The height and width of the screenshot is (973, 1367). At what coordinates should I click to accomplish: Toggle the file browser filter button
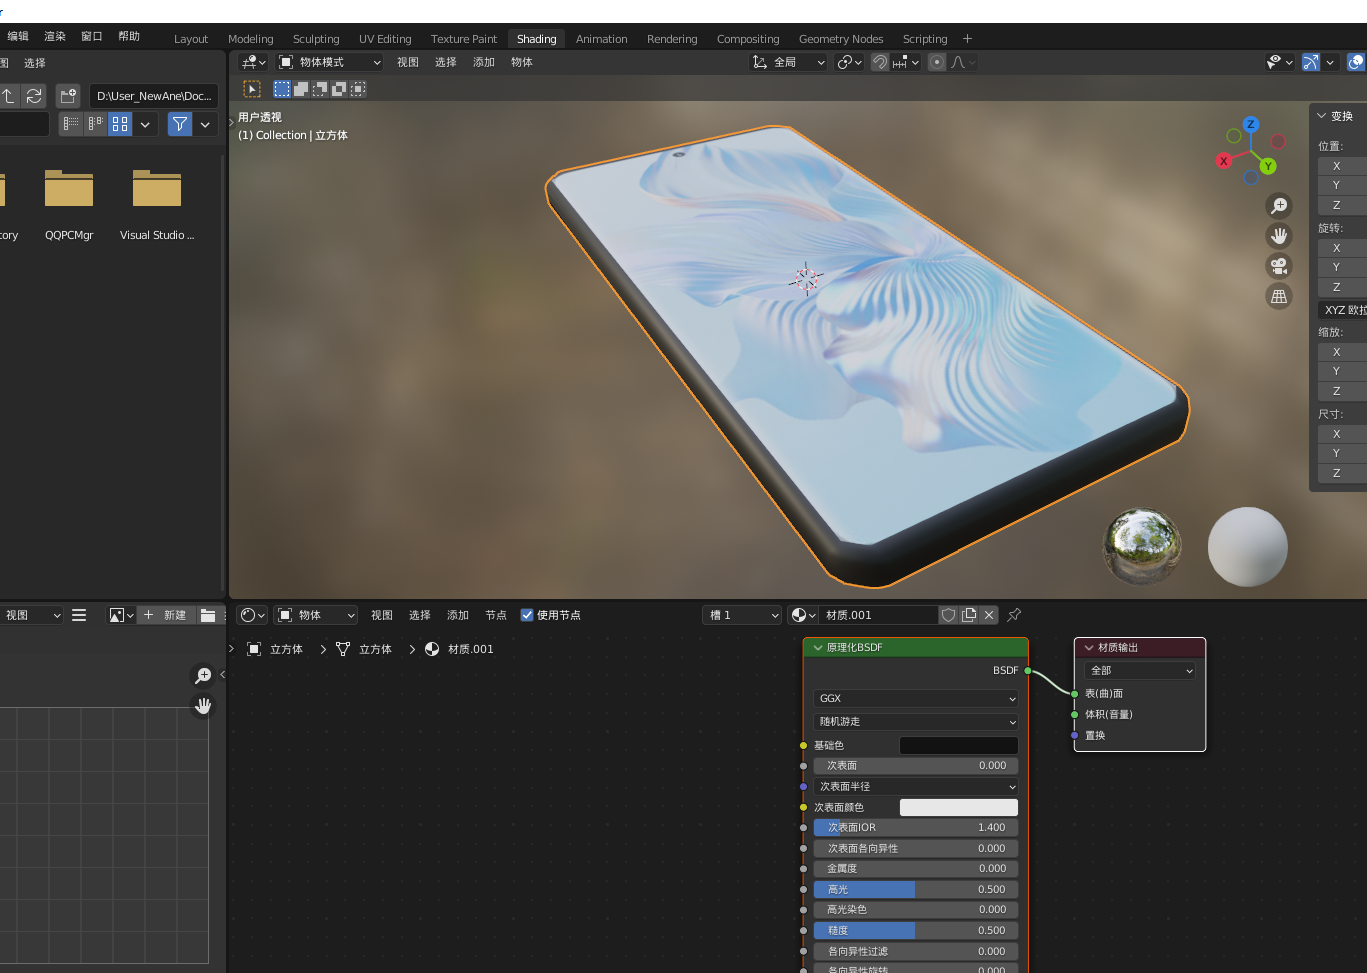(x=180, y=124)
